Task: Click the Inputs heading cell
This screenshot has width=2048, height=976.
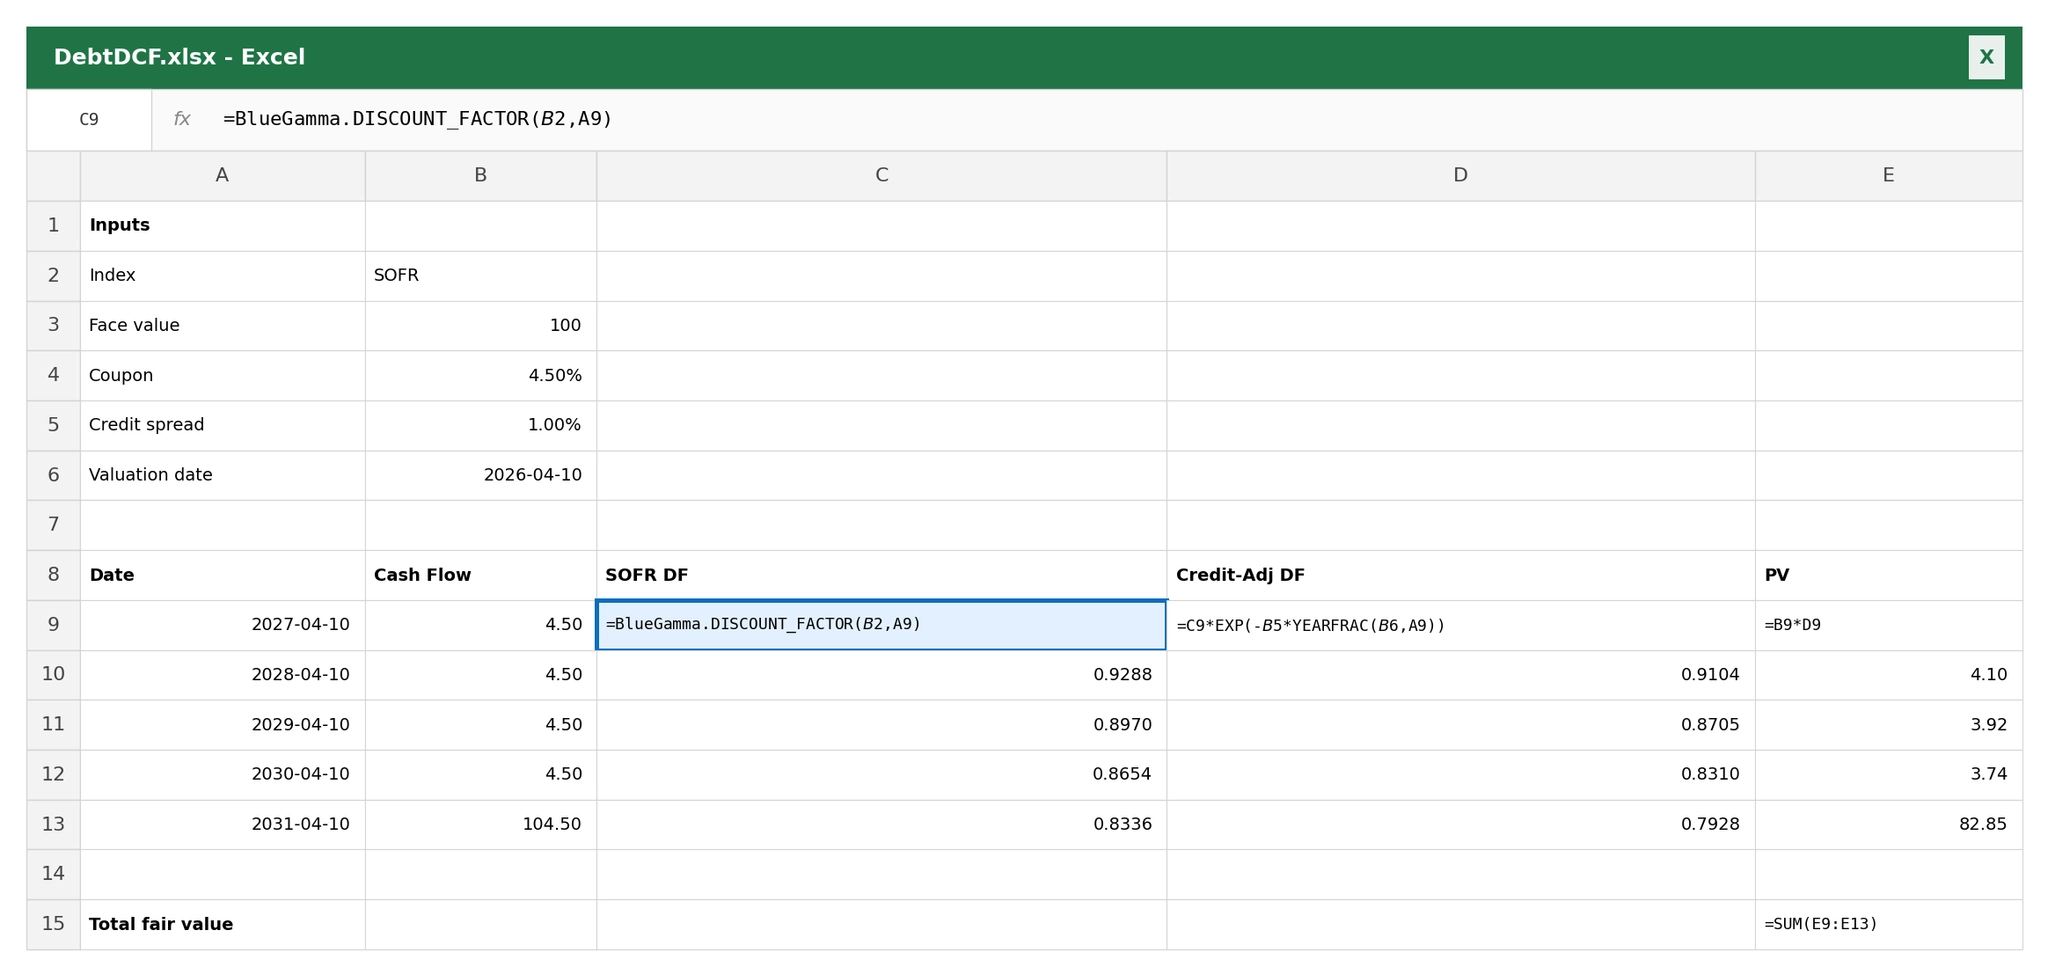Action: click(222, 226)
